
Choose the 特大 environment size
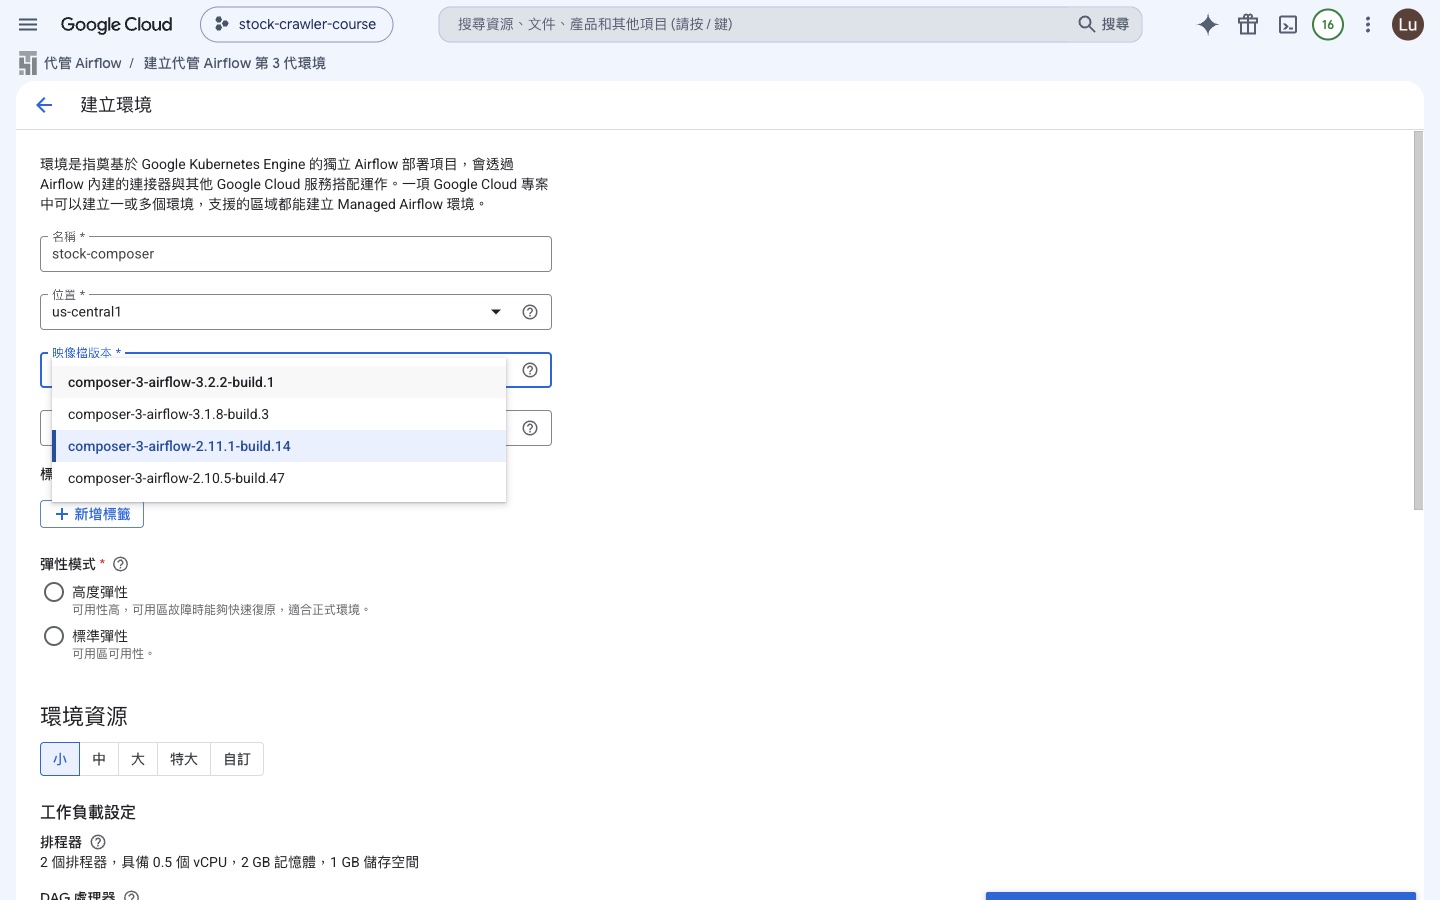pyautogui.click(x=184, y=759)
